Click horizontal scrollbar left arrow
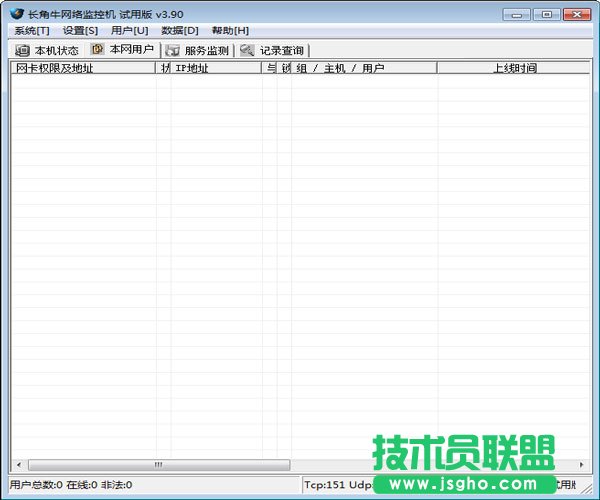The width and height of the screenshot is (600, 500). click(x=19, y=465)
